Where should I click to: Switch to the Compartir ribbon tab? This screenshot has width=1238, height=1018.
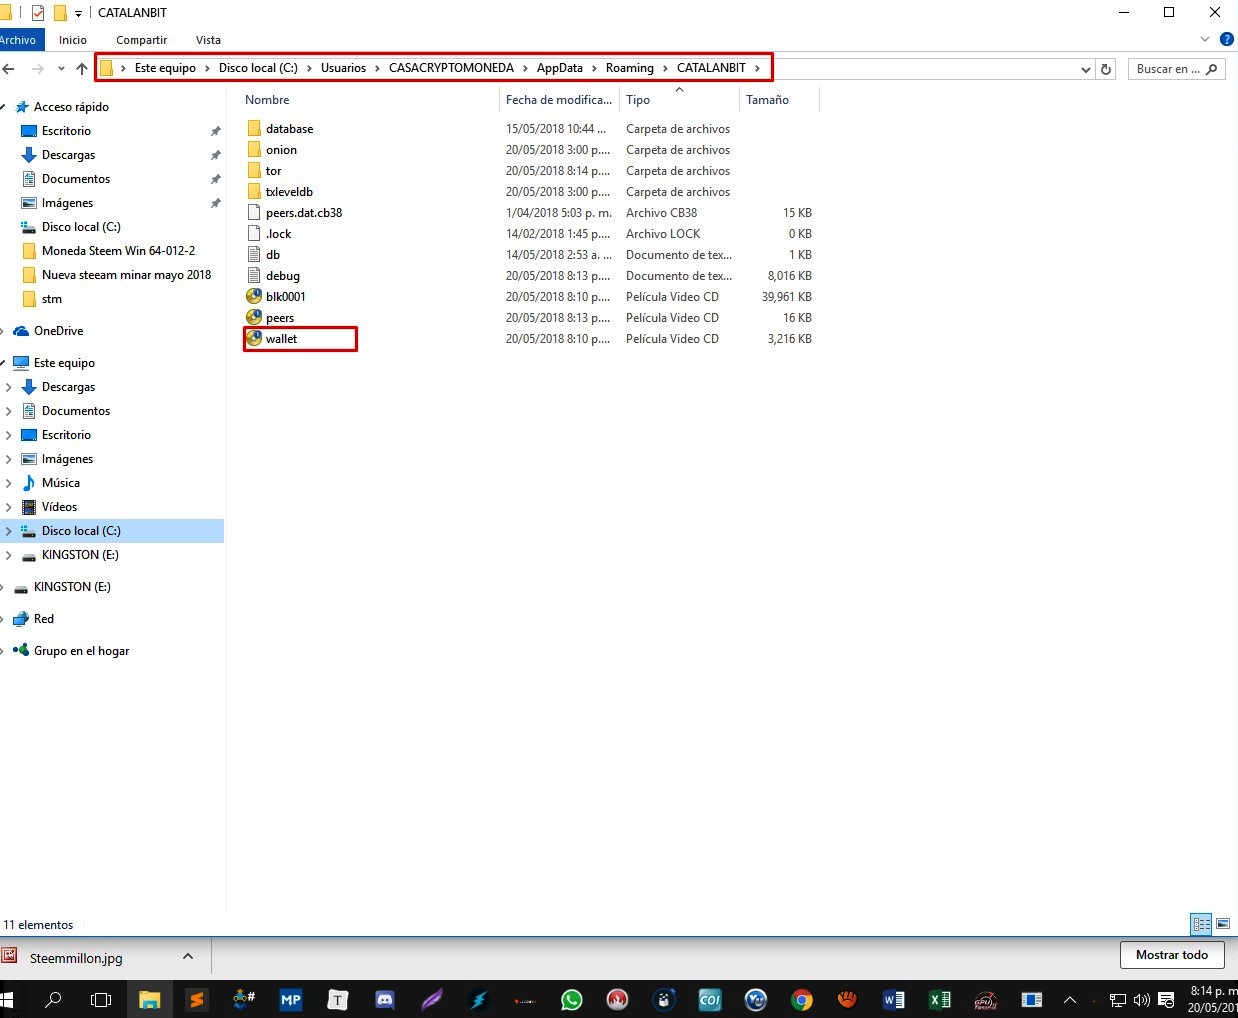click(141, 40)
